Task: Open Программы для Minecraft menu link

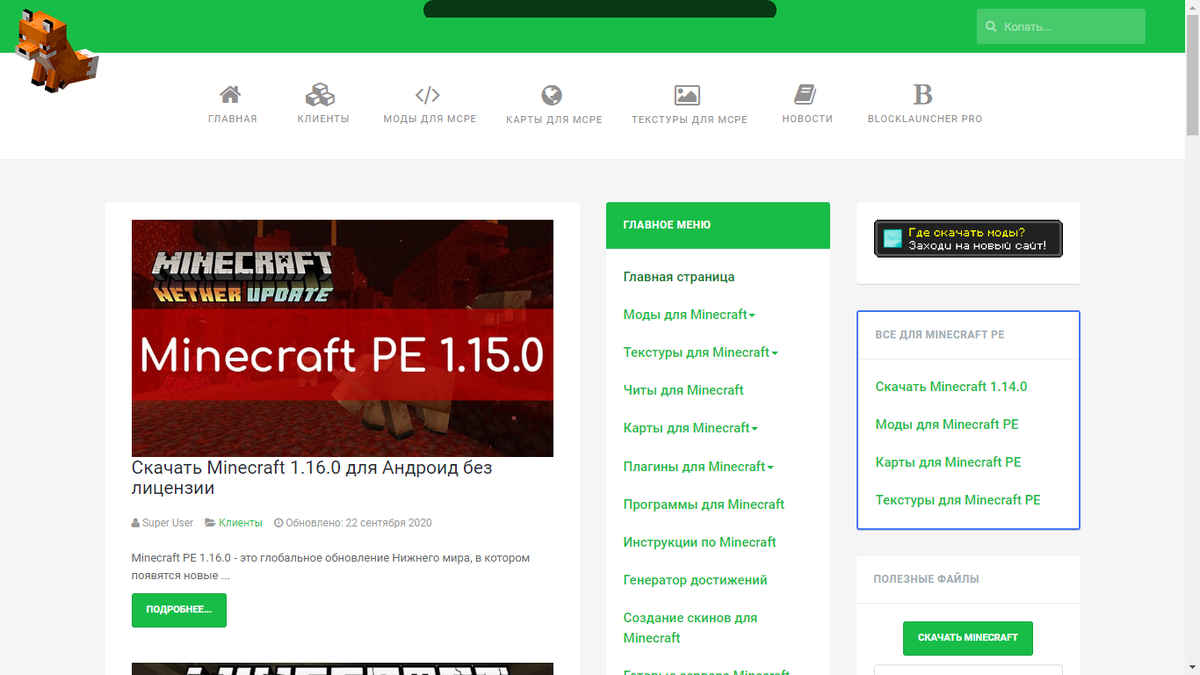Action: click(704, 504)
